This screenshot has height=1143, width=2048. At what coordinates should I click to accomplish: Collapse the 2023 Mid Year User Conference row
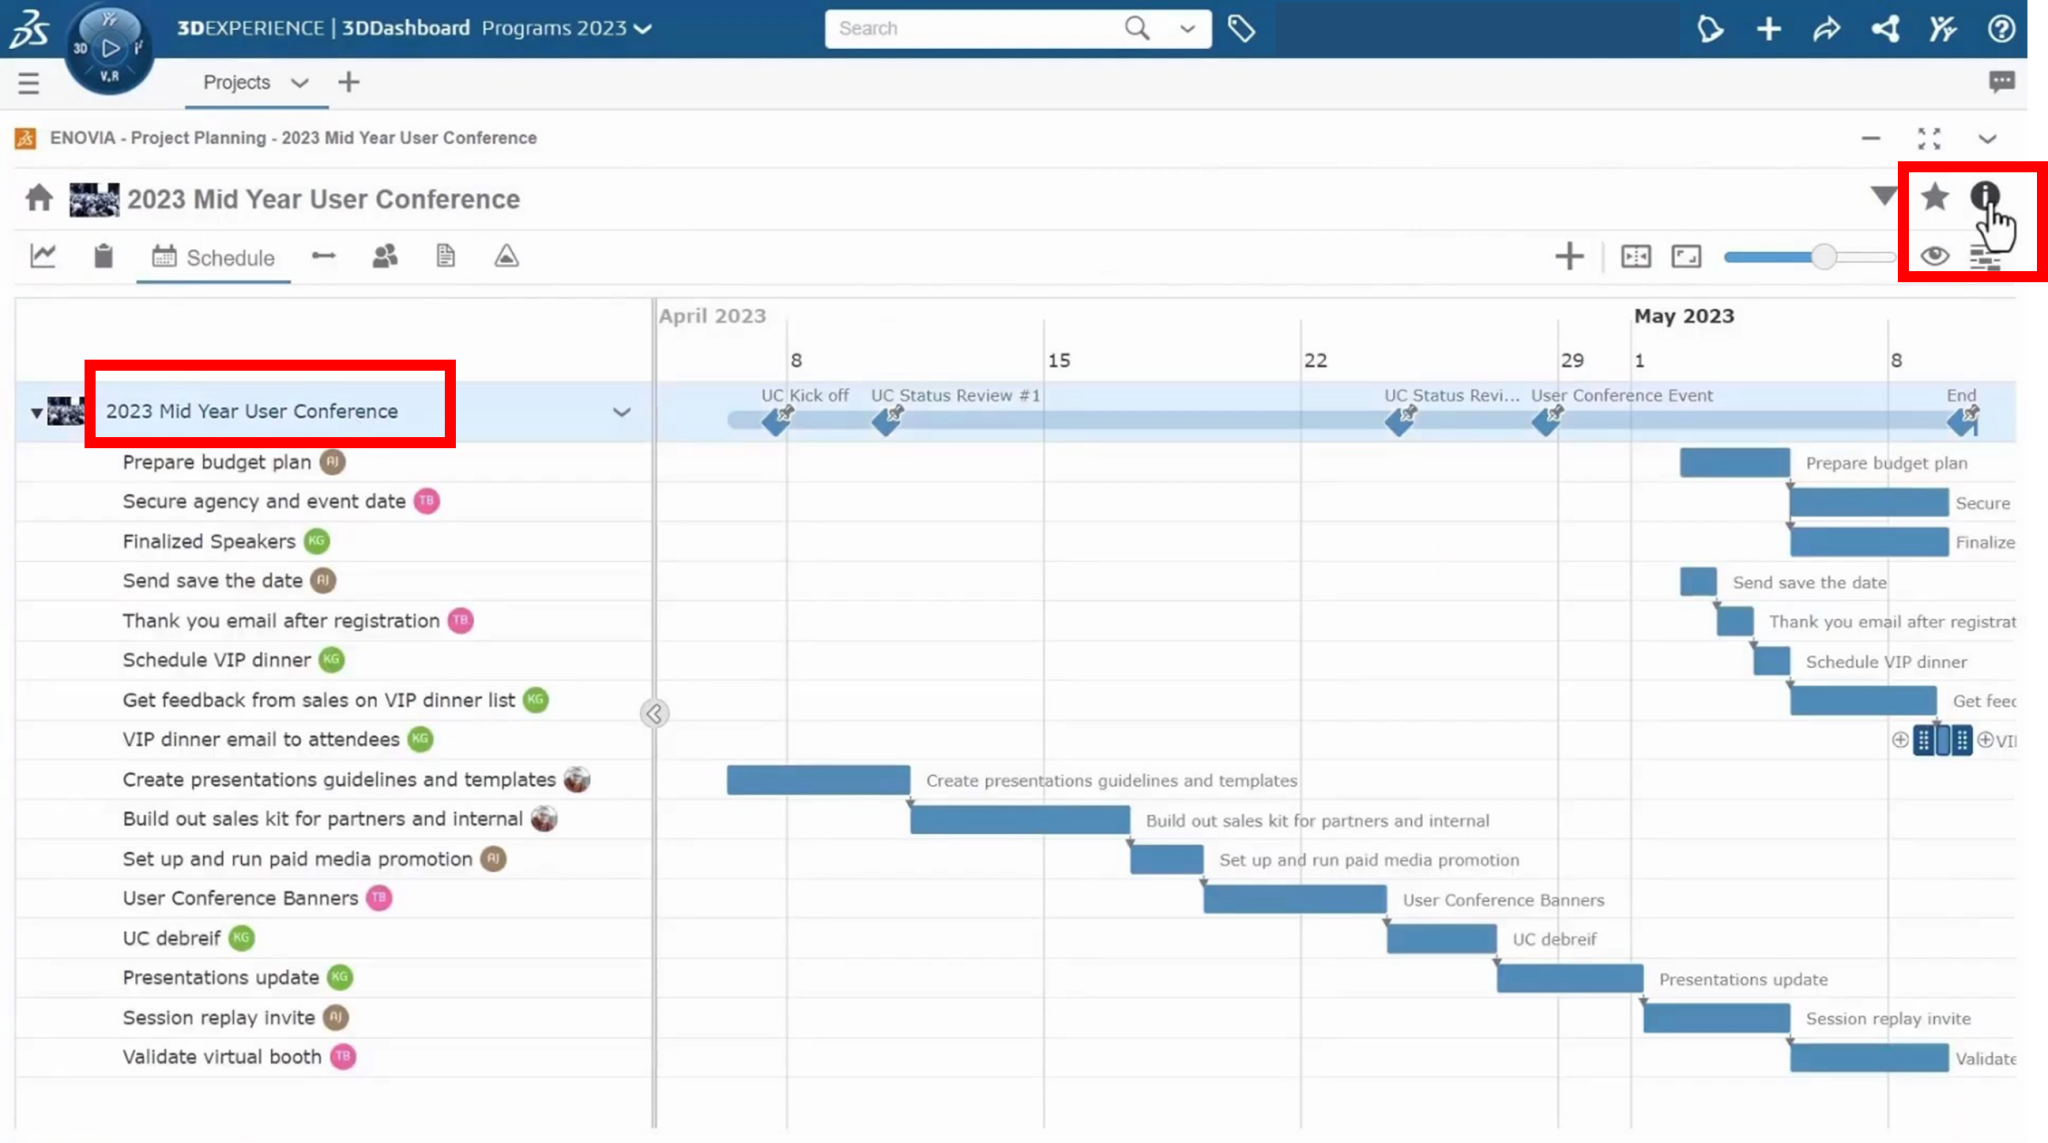tap(37, 412)
